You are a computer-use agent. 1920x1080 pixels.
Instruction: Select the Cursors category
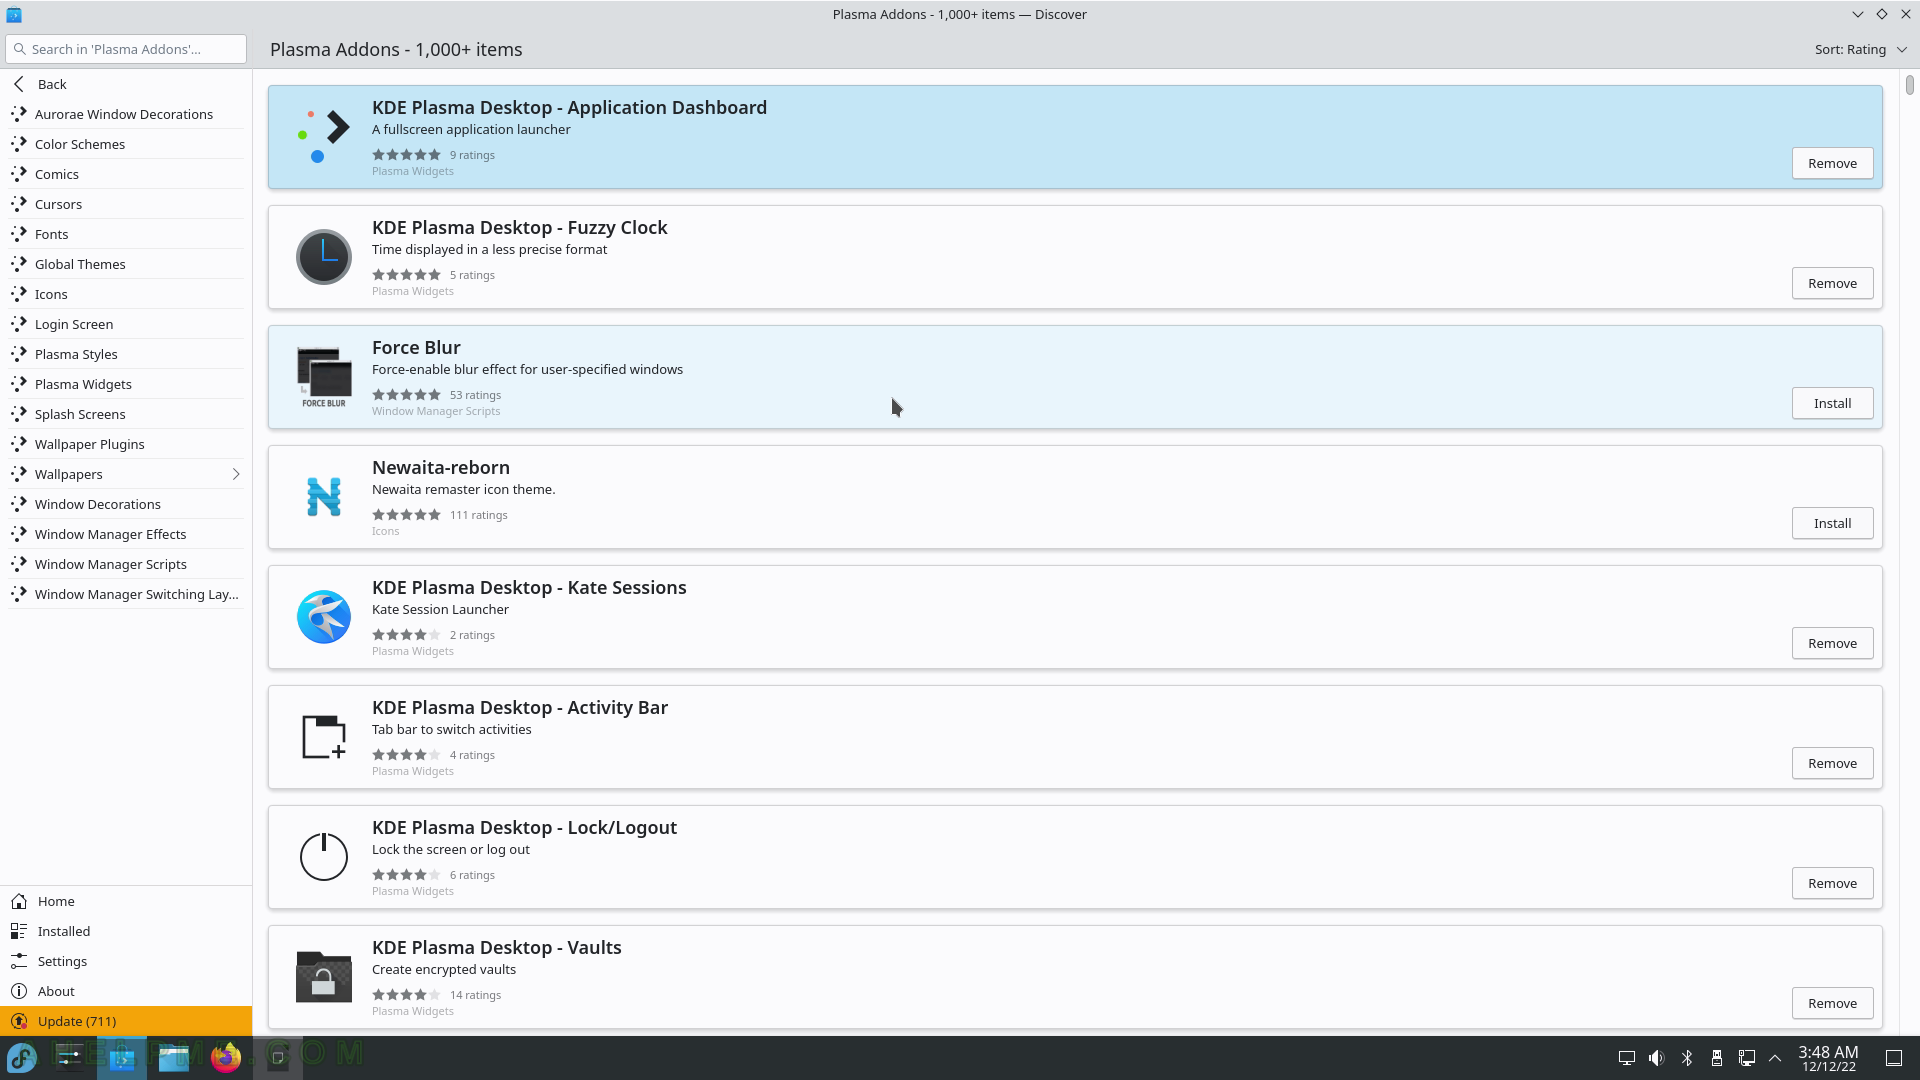[x=126, y=204]
